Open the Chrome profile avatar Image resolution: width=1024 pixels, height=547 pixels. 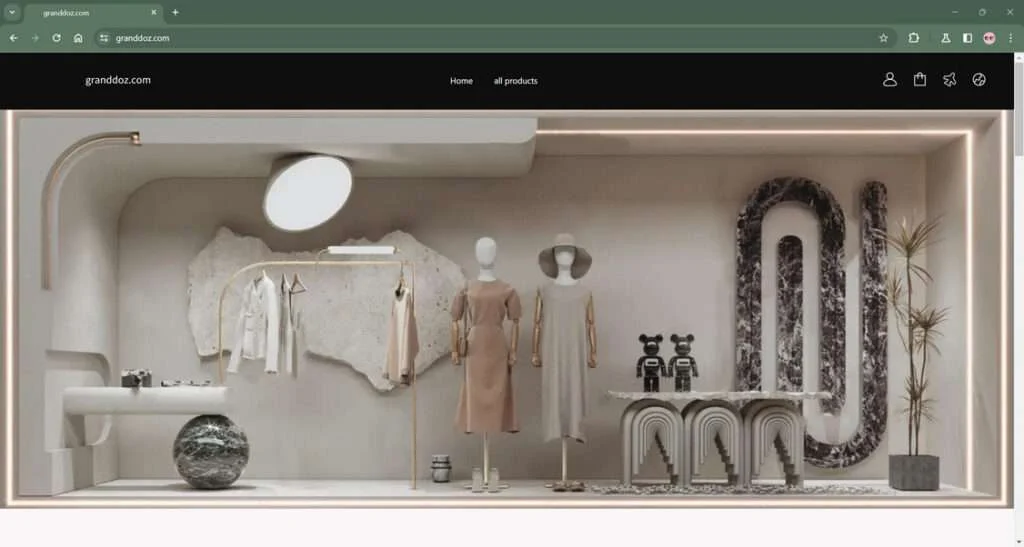tap(989, 38)
